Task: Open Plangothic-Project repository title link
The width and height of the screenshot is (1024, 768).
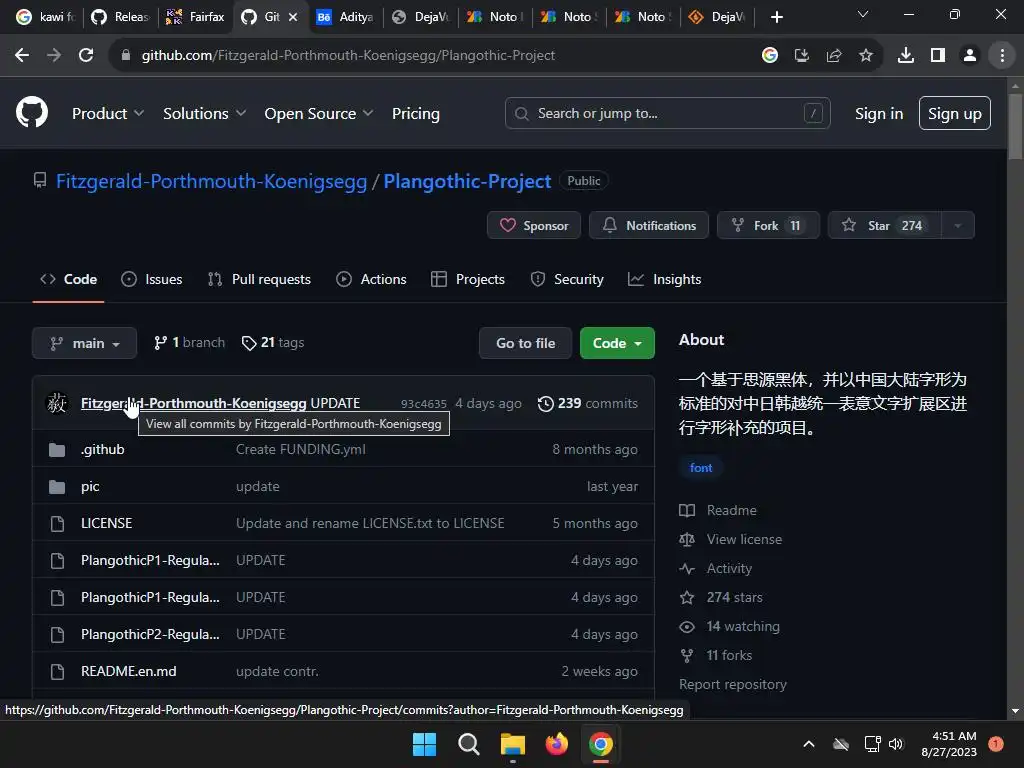Action: coord(467,181)
